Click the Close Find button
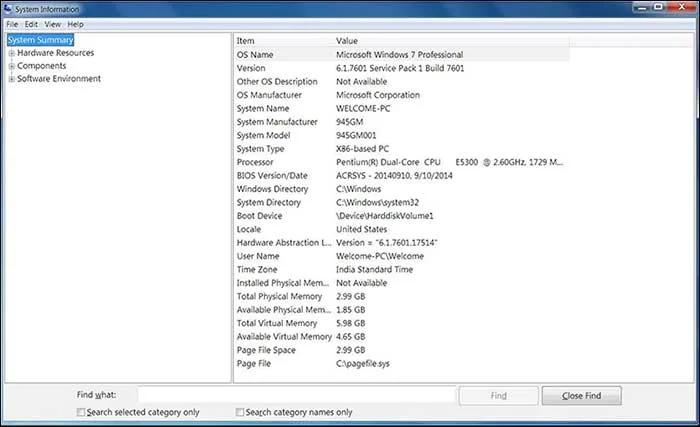 pyautogui.click(x=582, y=396)
